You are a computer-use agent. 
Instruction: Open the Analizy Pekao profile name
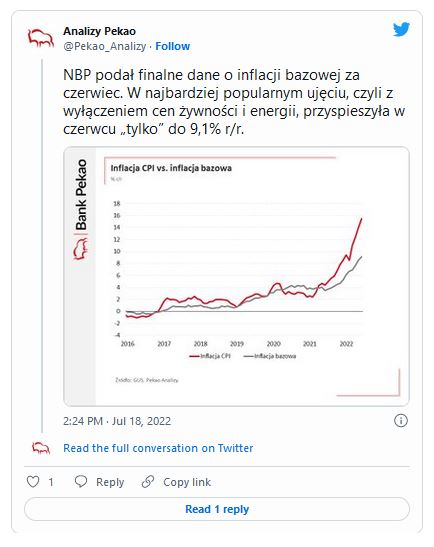tap(99, 31)
